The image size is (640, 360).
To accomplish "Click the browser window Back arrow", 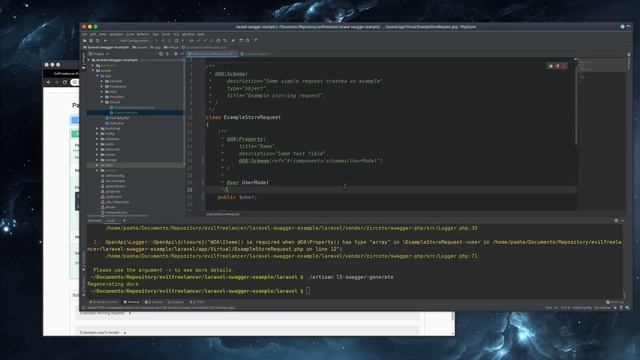I will pyautogui.click(x=49, y=82).
